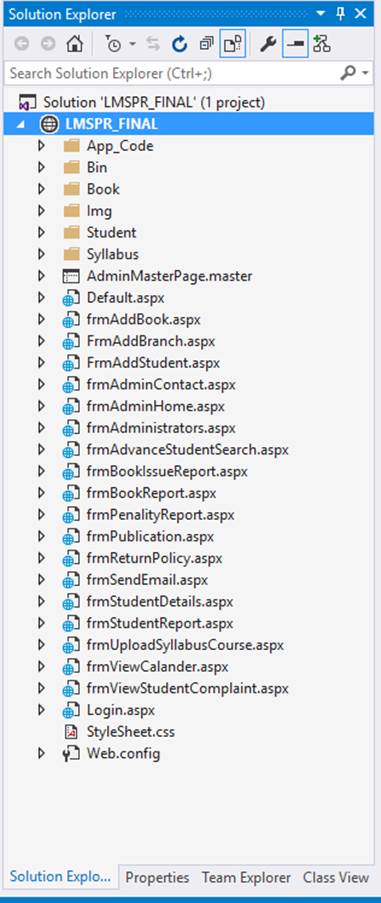
Task: Select frmBookReport.aspx file
Action: tap(151, 493)
